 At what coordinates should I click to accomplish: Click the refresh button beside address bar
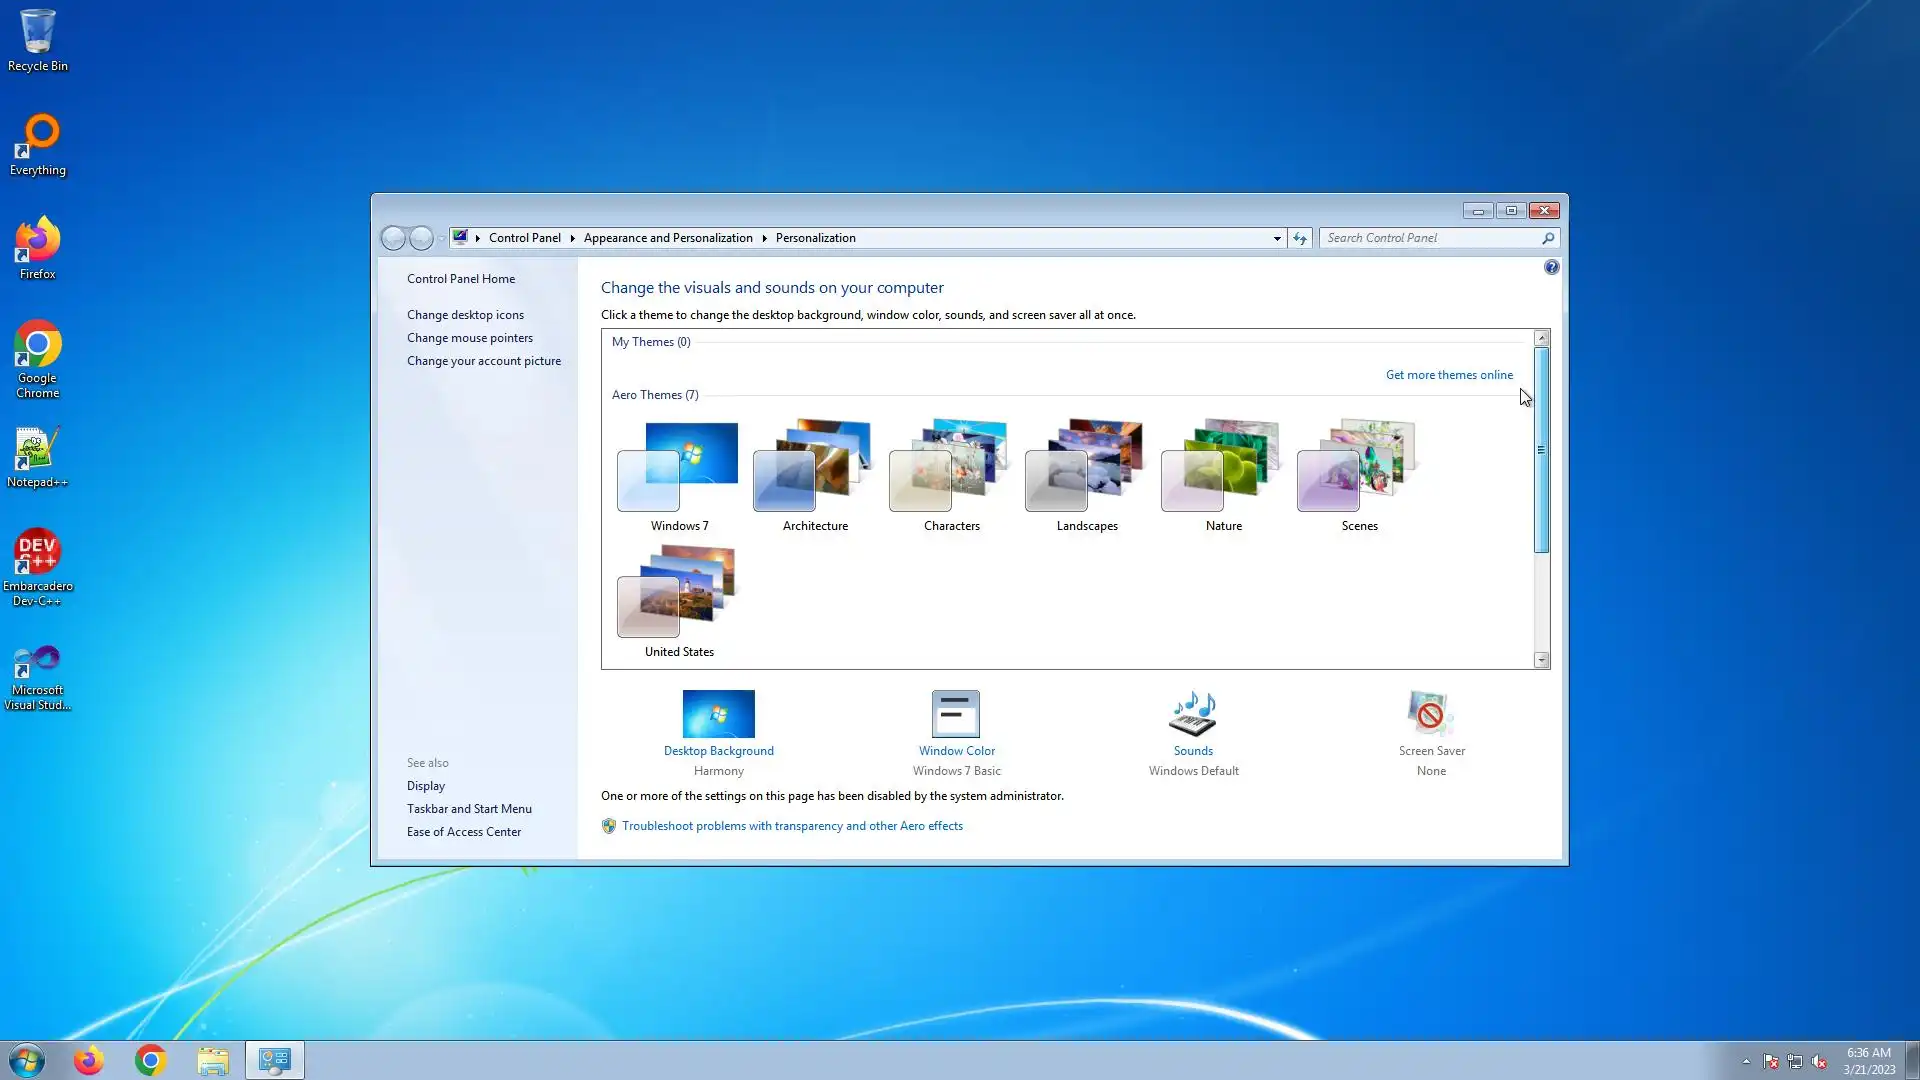coord(1300,238)
